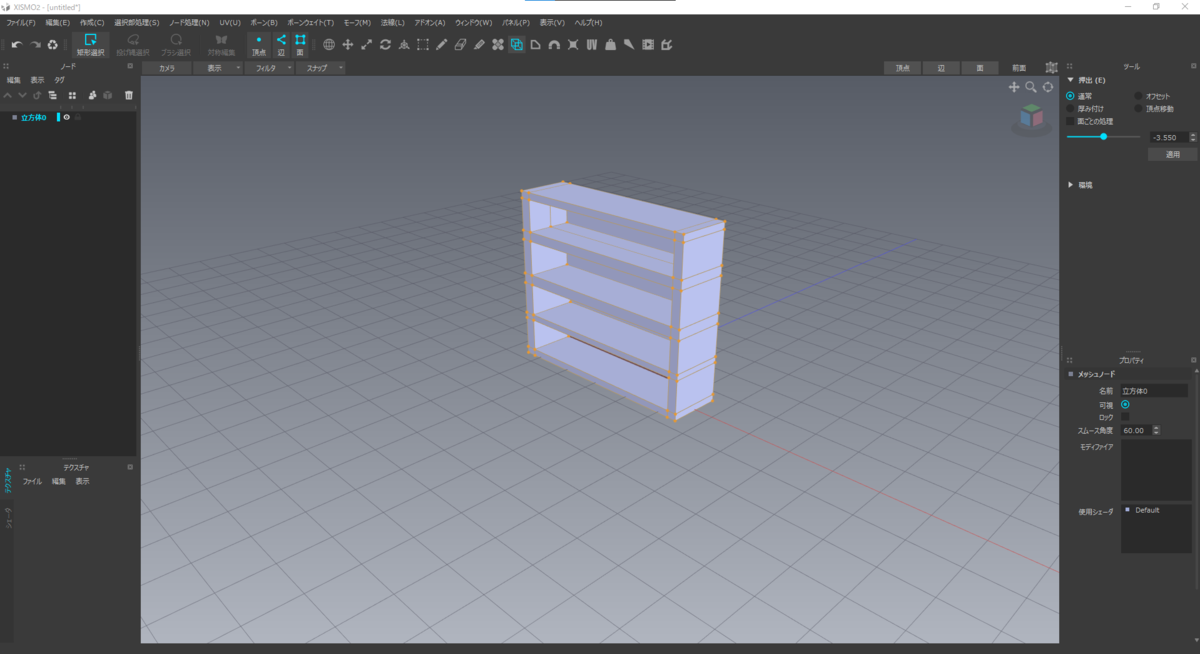Screen dimensions: 1200x654
Task: Select the scale tool (diagonal arrow icon)
Action: point(366,44)
